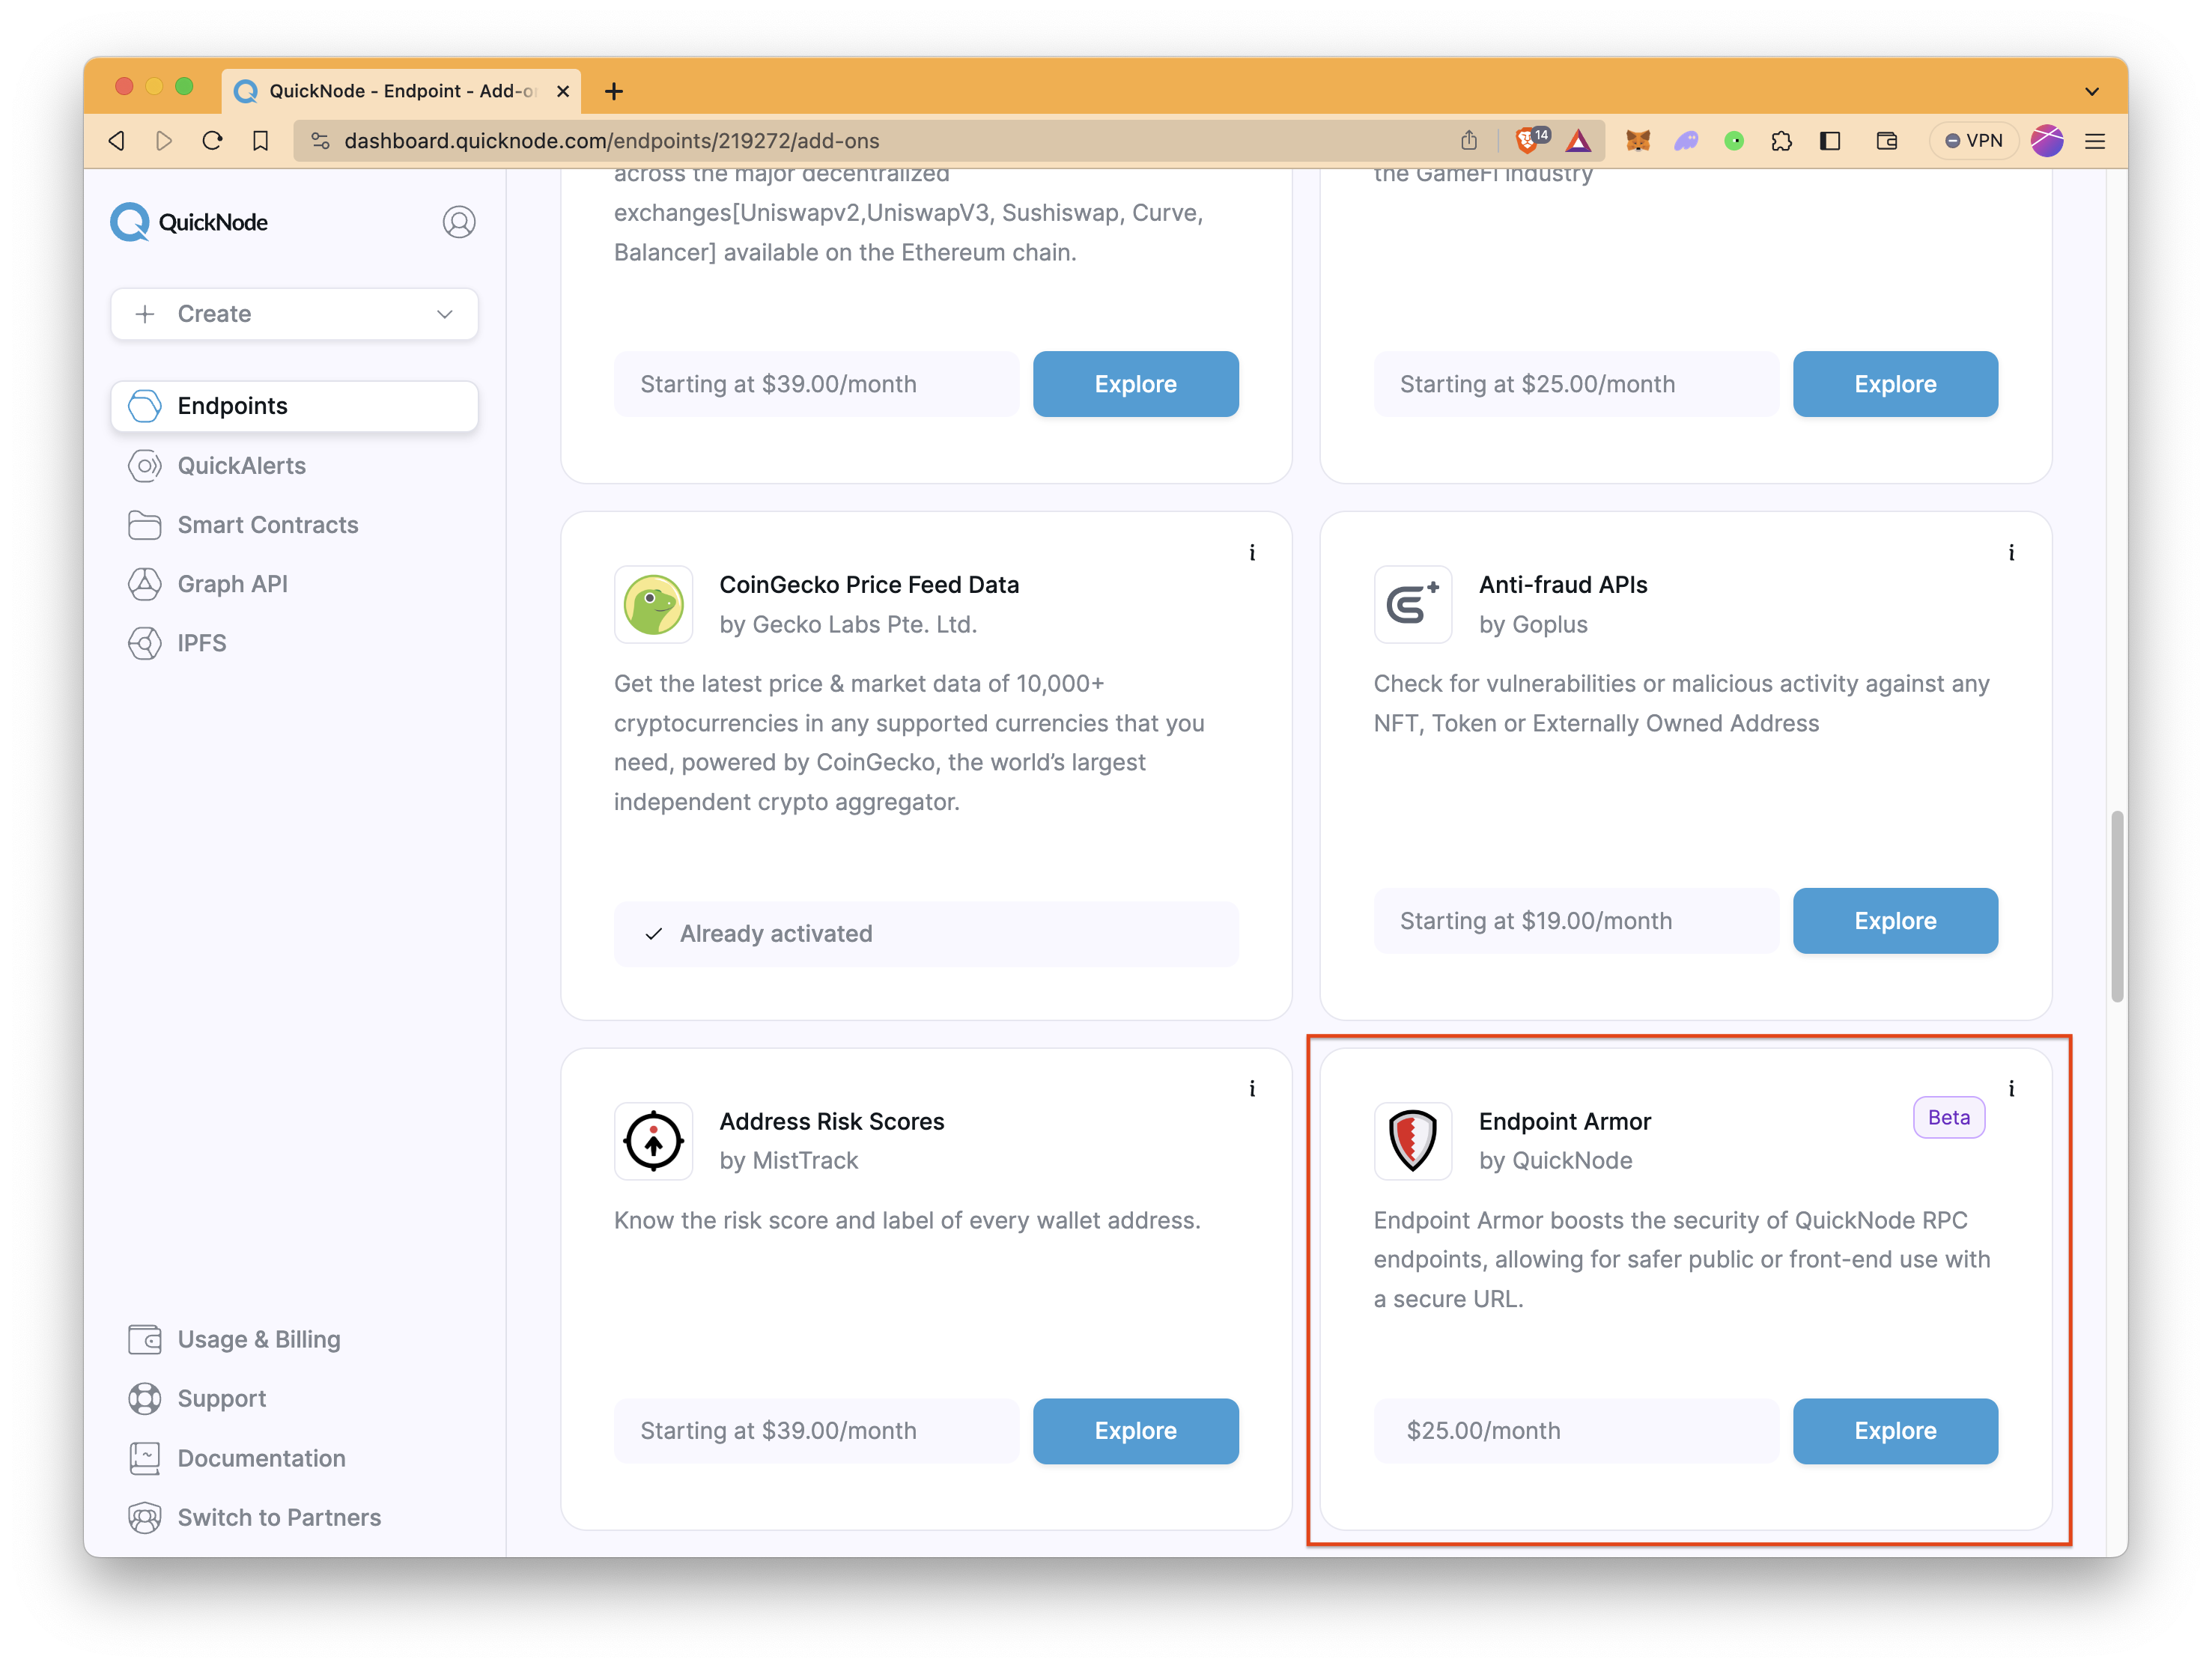Select Endpoints in the sidebar
This screenshot has width=2212, height=1668.
pyautogui.click(x=294, y=405)
